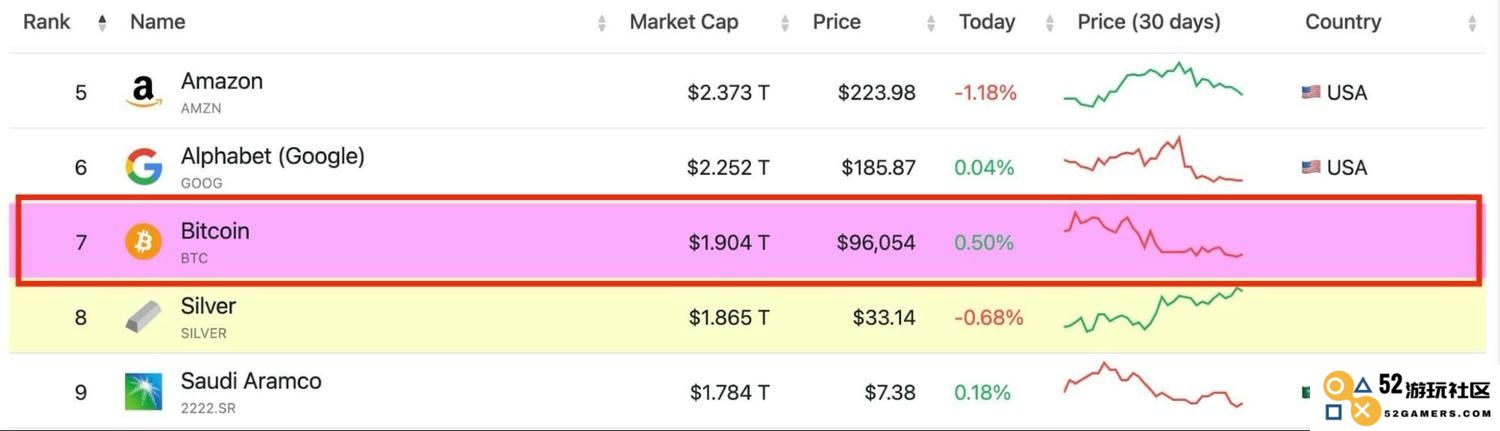Open the Amazon company link
The image size is (1500, 431).
click(x=222, y=81)
